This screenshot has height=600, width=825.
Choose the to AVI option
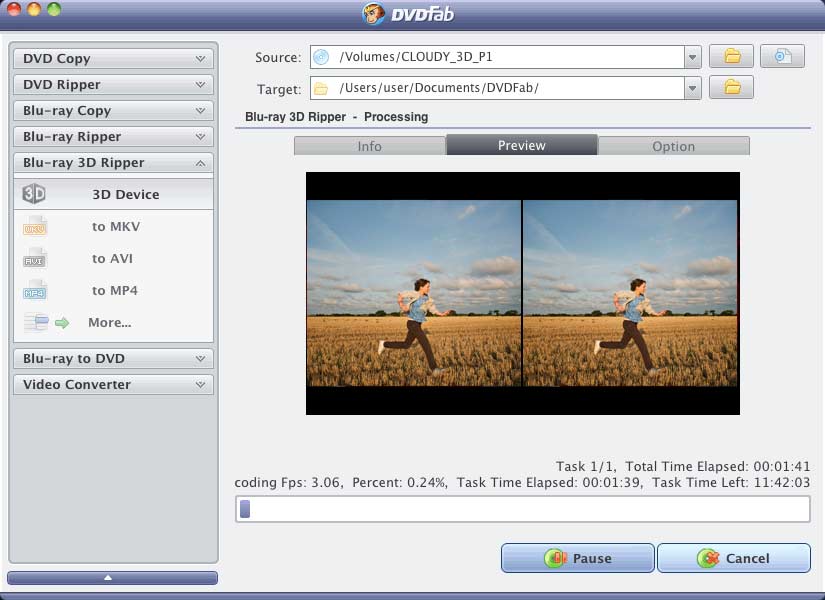pos(113,258)
